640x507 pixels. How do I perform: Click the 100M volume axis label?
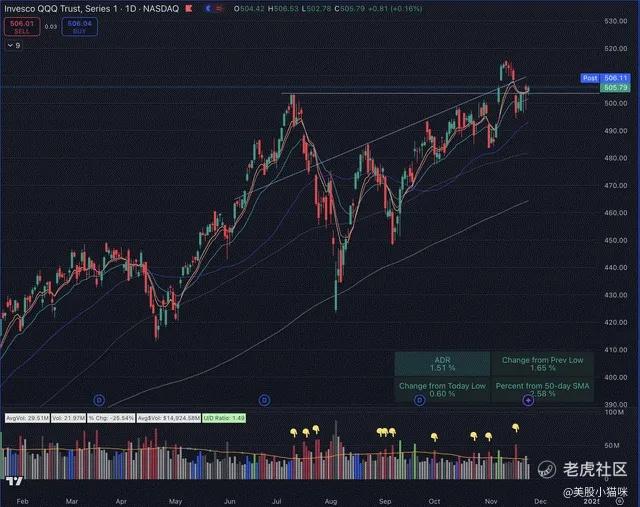(x=614, y=412)
